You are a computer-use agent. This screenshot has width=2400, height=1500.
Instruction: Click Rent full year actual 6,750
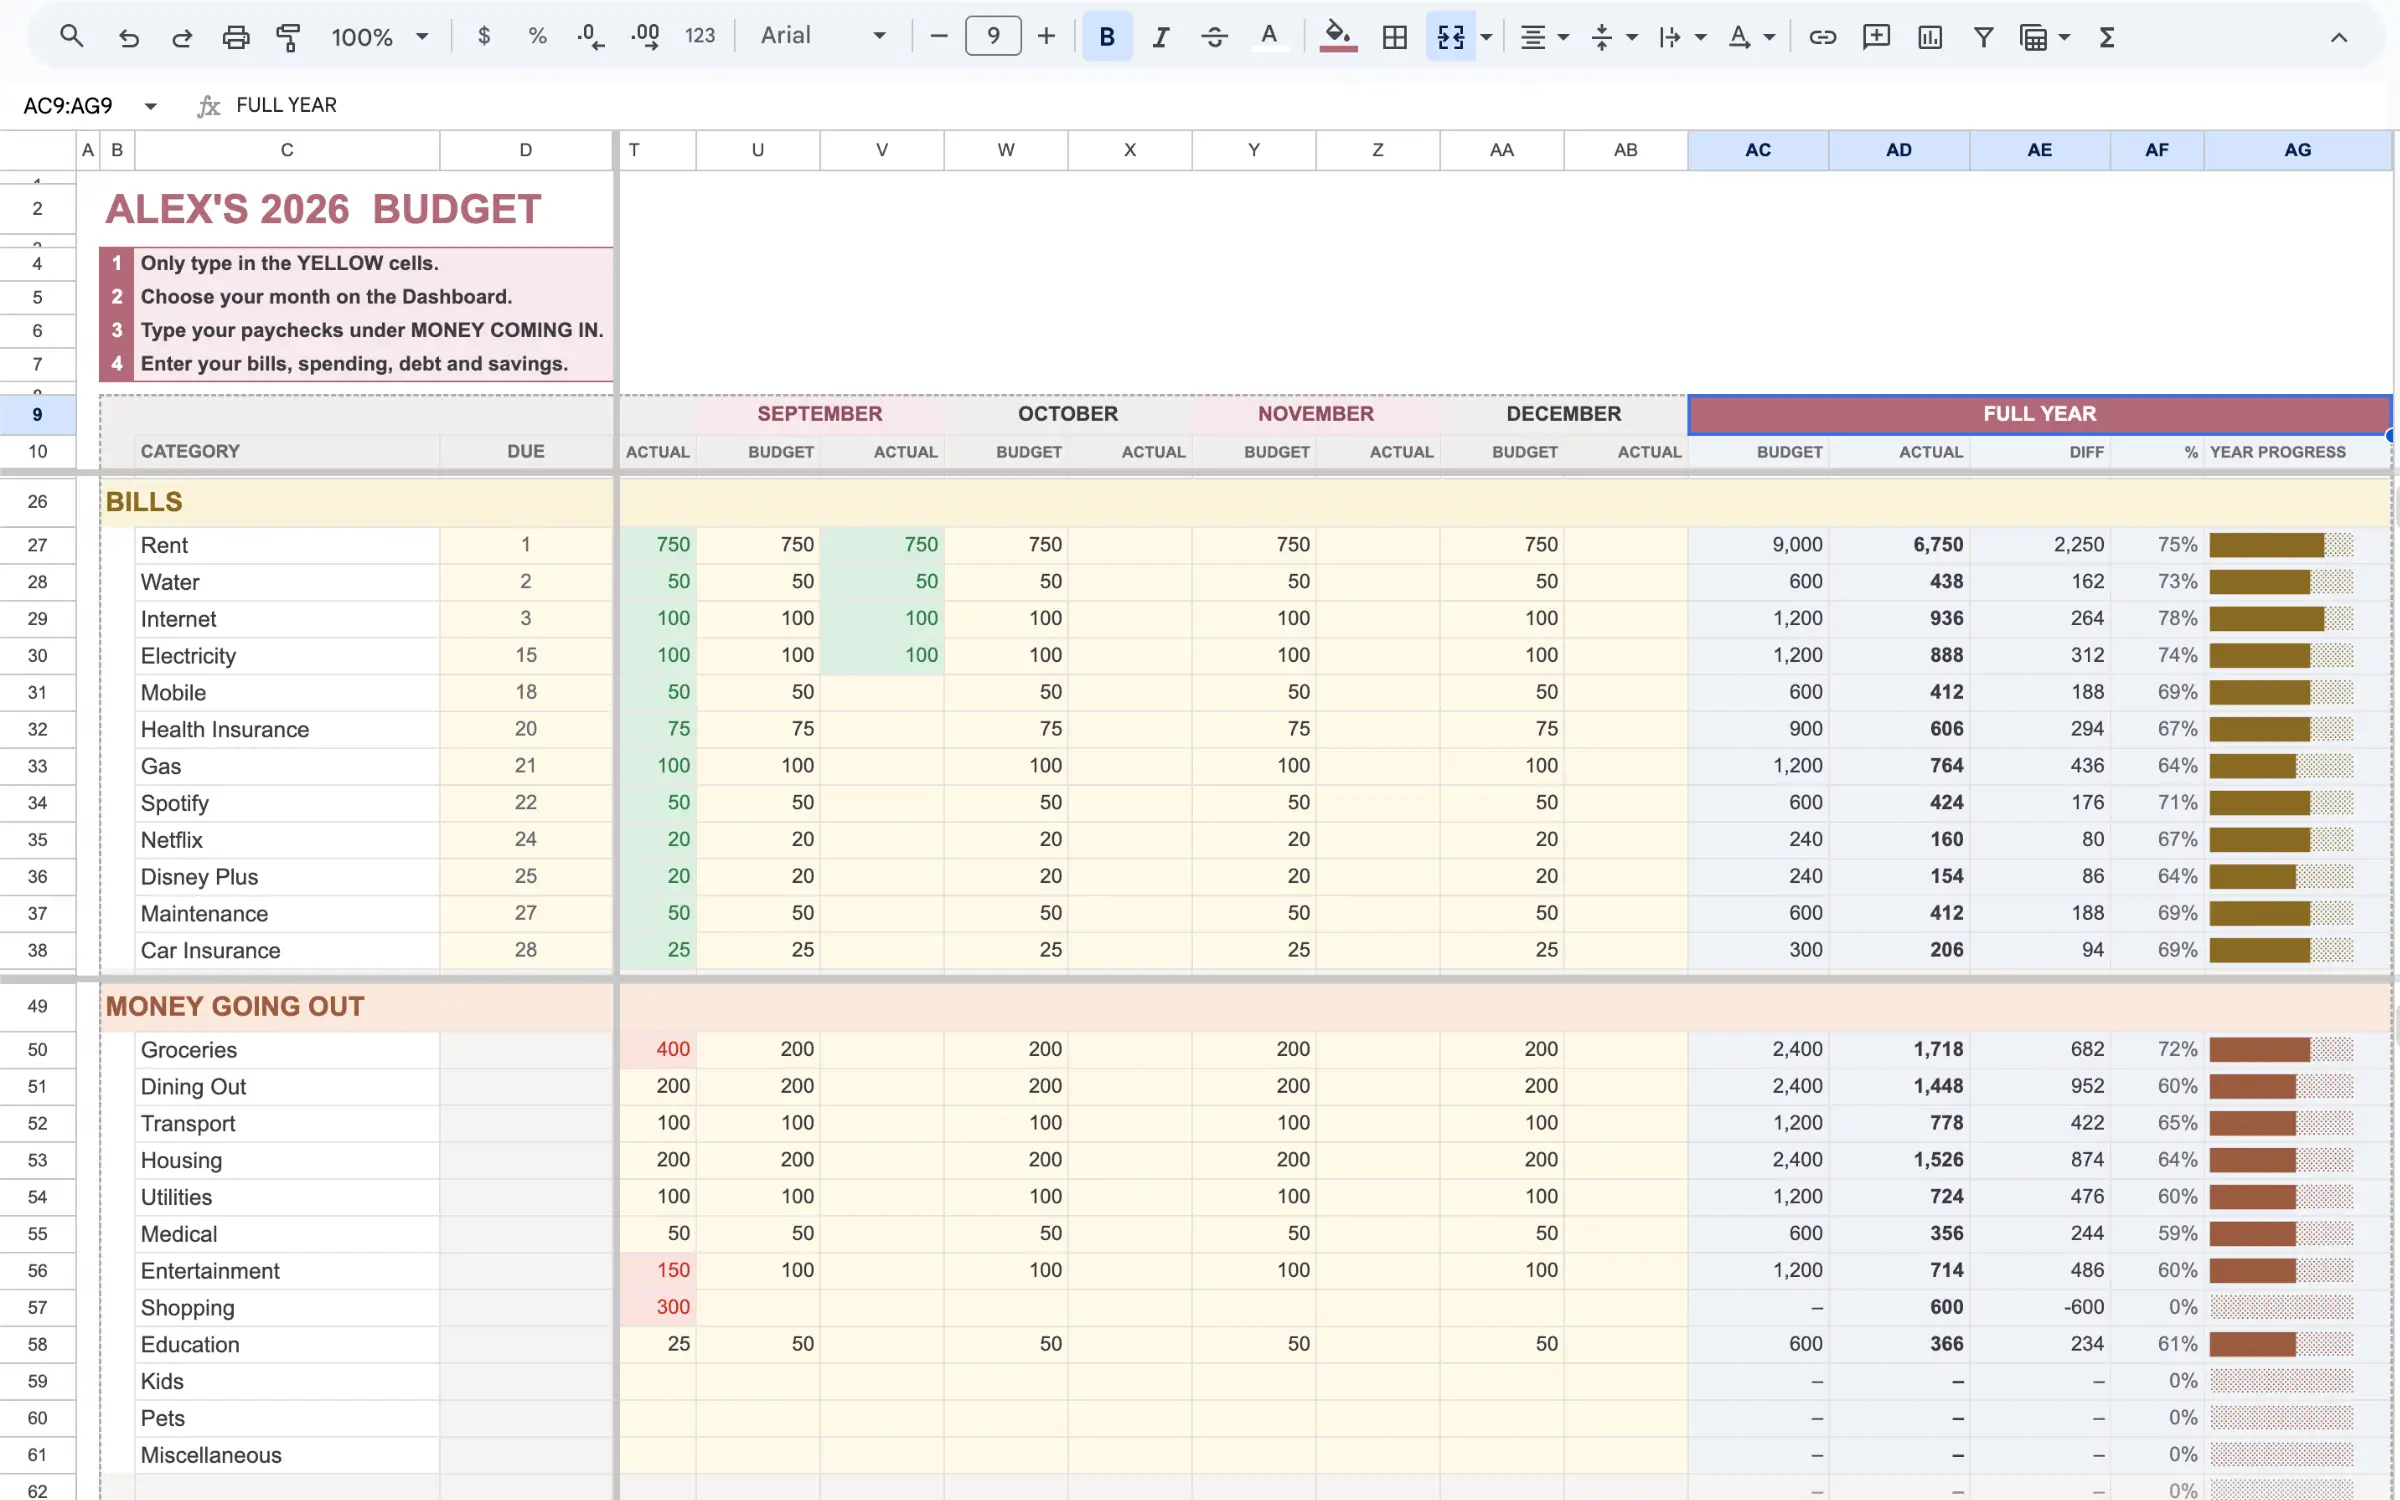[x=1899, y=545]
